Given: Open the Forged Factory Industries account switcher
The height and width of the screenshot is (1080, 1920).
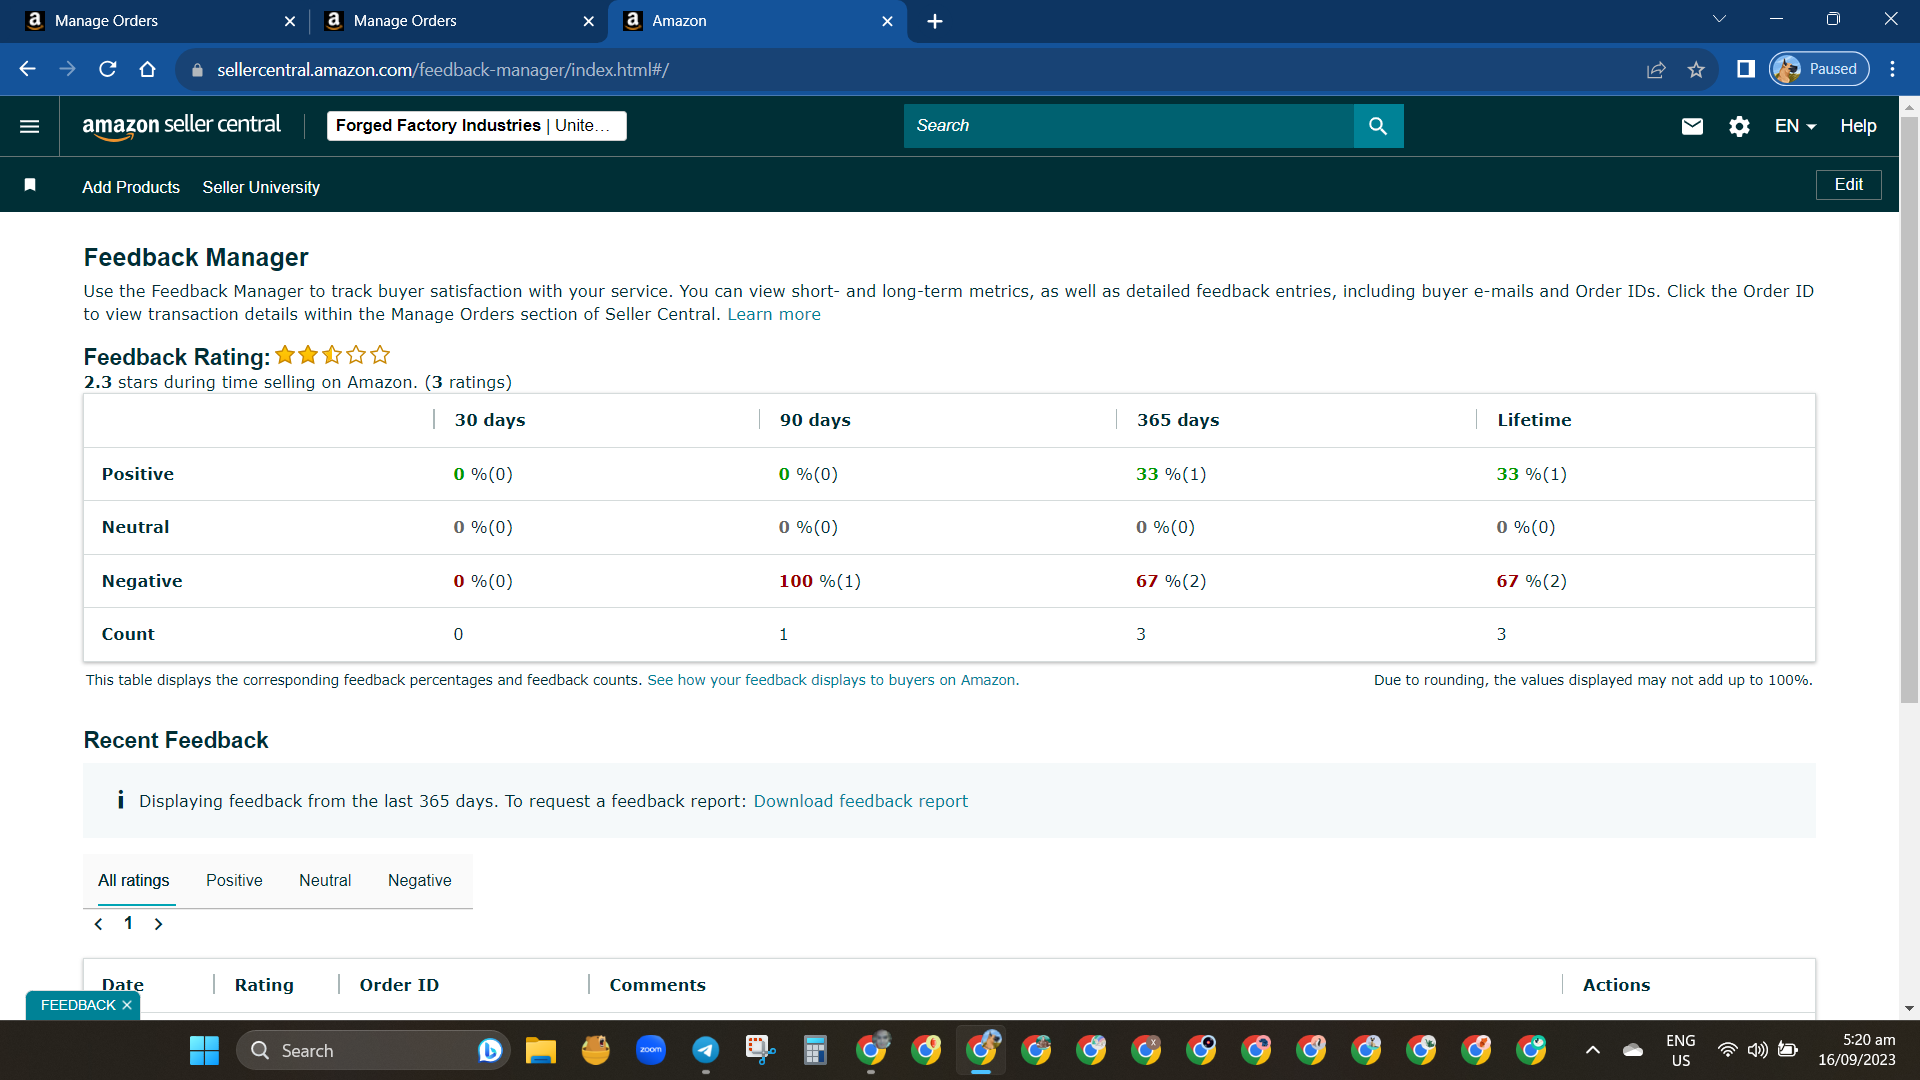Looking at the screenshot, I should pos(476,126).
